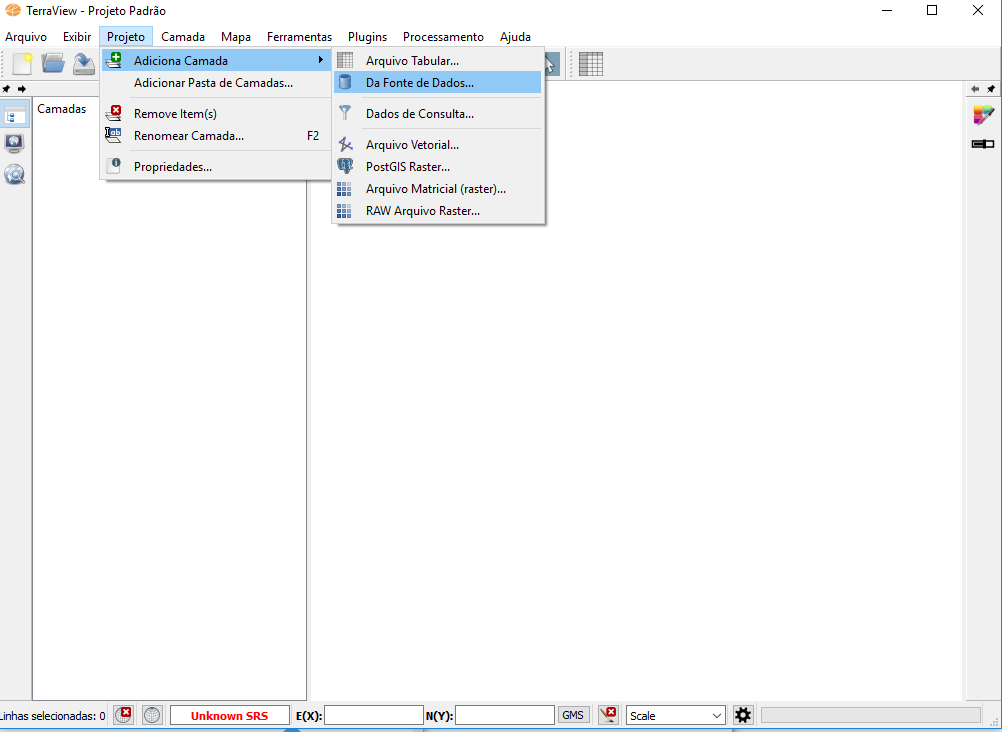Click the globe with red X status icon
Viewport: 1002px width, 732px height.
123,714
